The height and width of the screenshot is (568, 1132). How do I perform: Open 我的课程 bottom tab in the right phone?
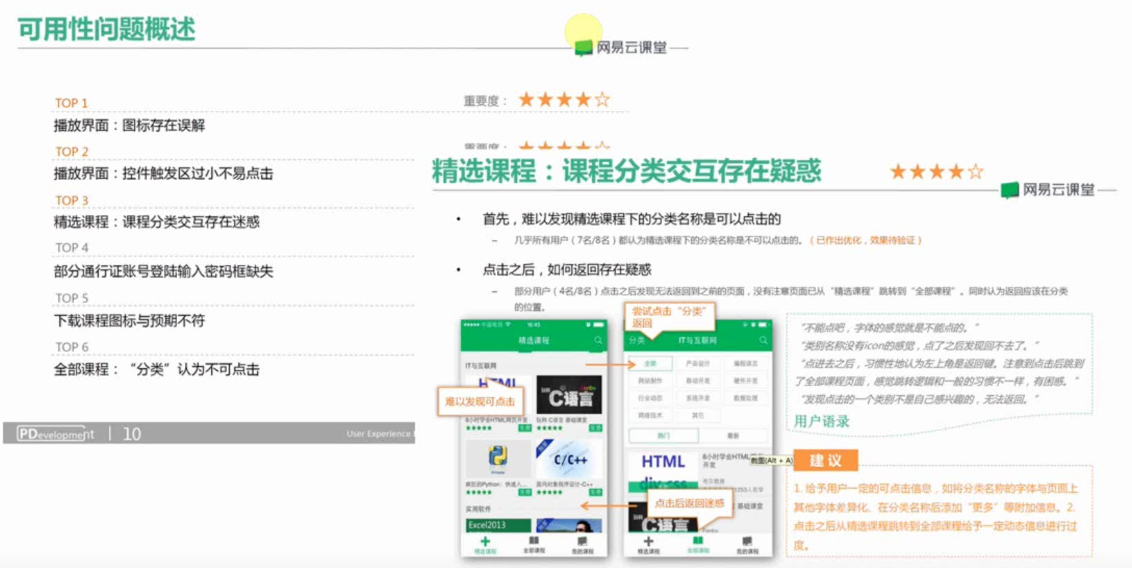(746, 544)
